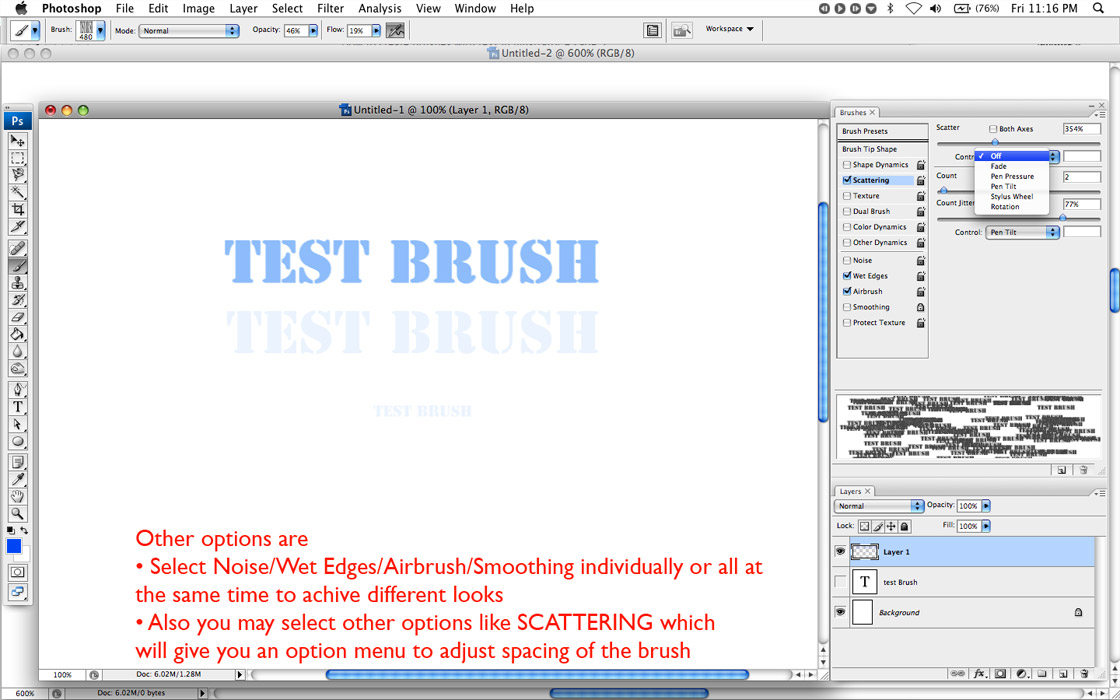The width and height of the screenshot is (1120, 700).
Task: Open Count Jitter Control dropdown showing Pen Tilt
Action: [1021, 232]
